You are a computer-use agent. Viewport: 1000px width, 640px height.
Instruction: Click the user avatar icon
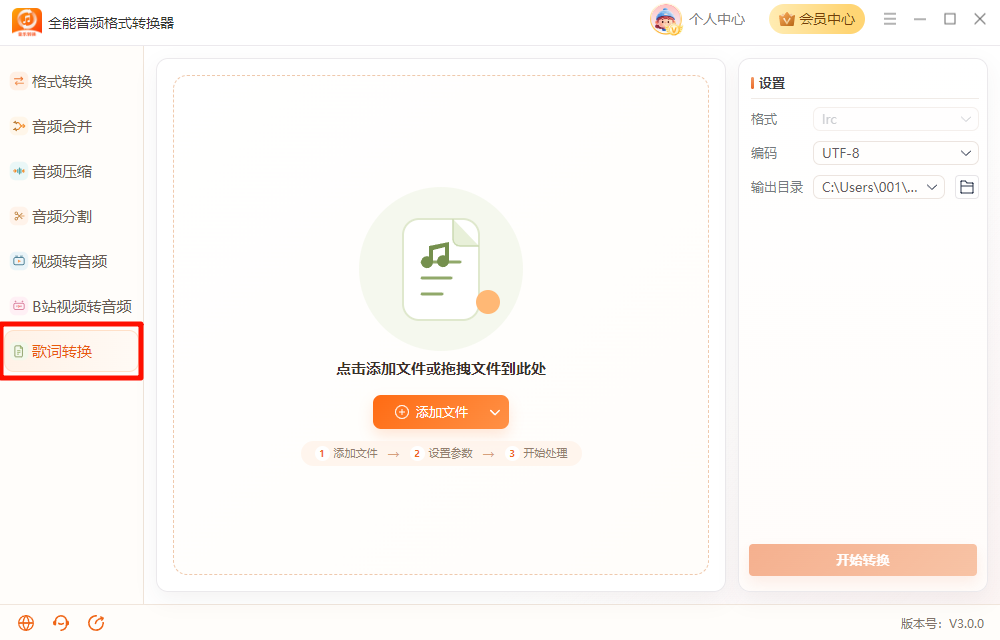666,19
